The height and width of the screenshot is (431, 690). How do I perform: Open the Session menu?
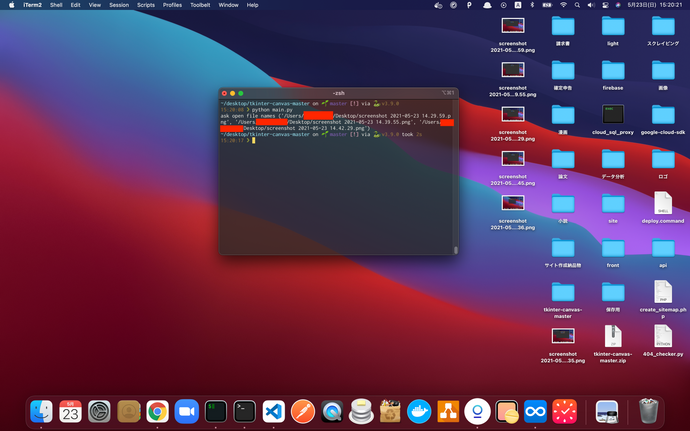pos(119,5)
